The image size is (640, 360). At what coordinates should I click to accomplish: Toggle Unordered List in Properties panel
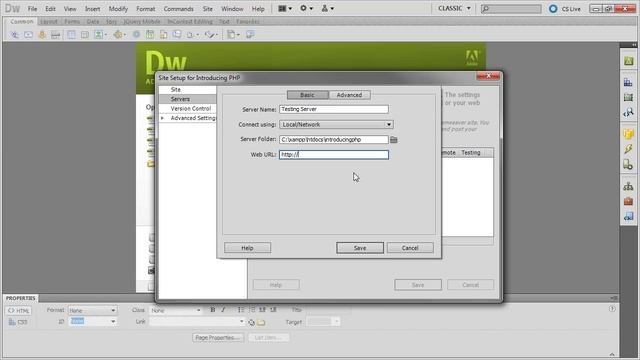(241, 310)
